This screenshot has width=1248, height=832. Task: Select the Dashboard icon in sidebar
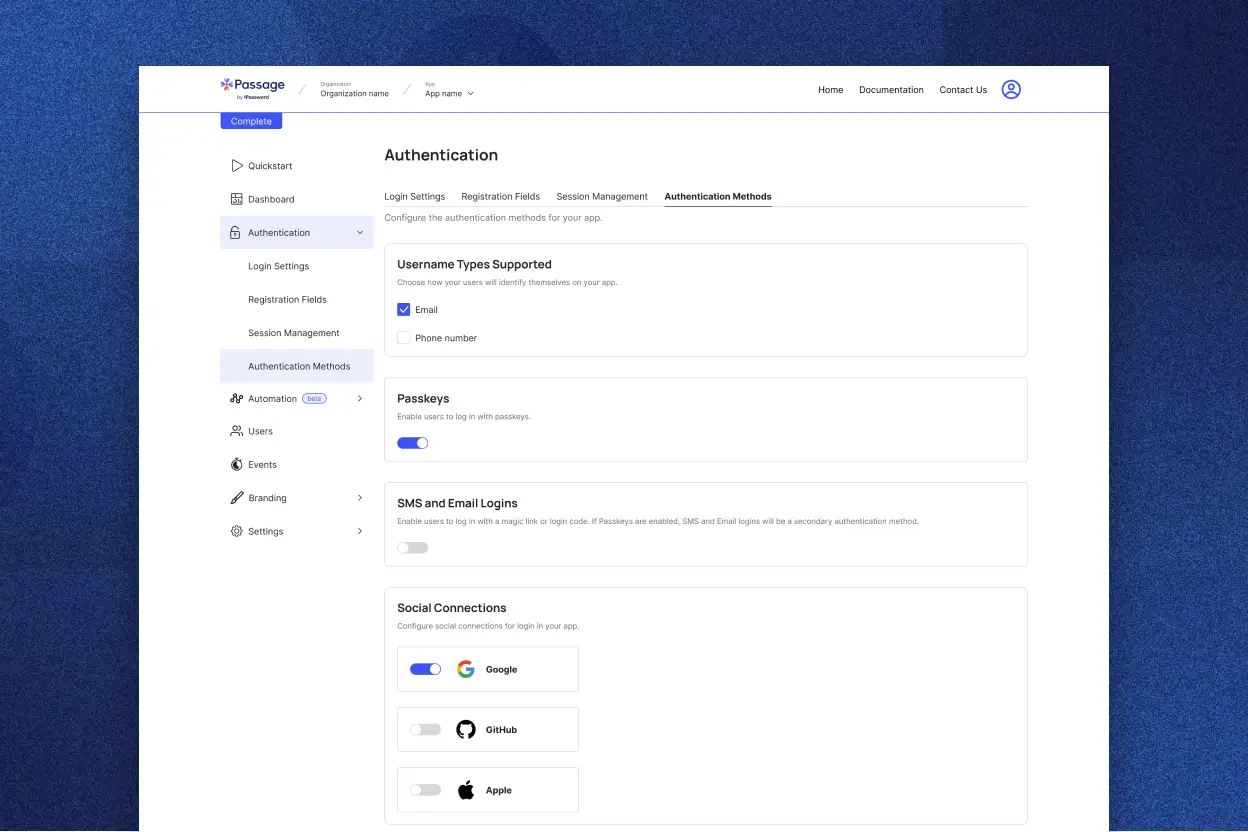237,199
